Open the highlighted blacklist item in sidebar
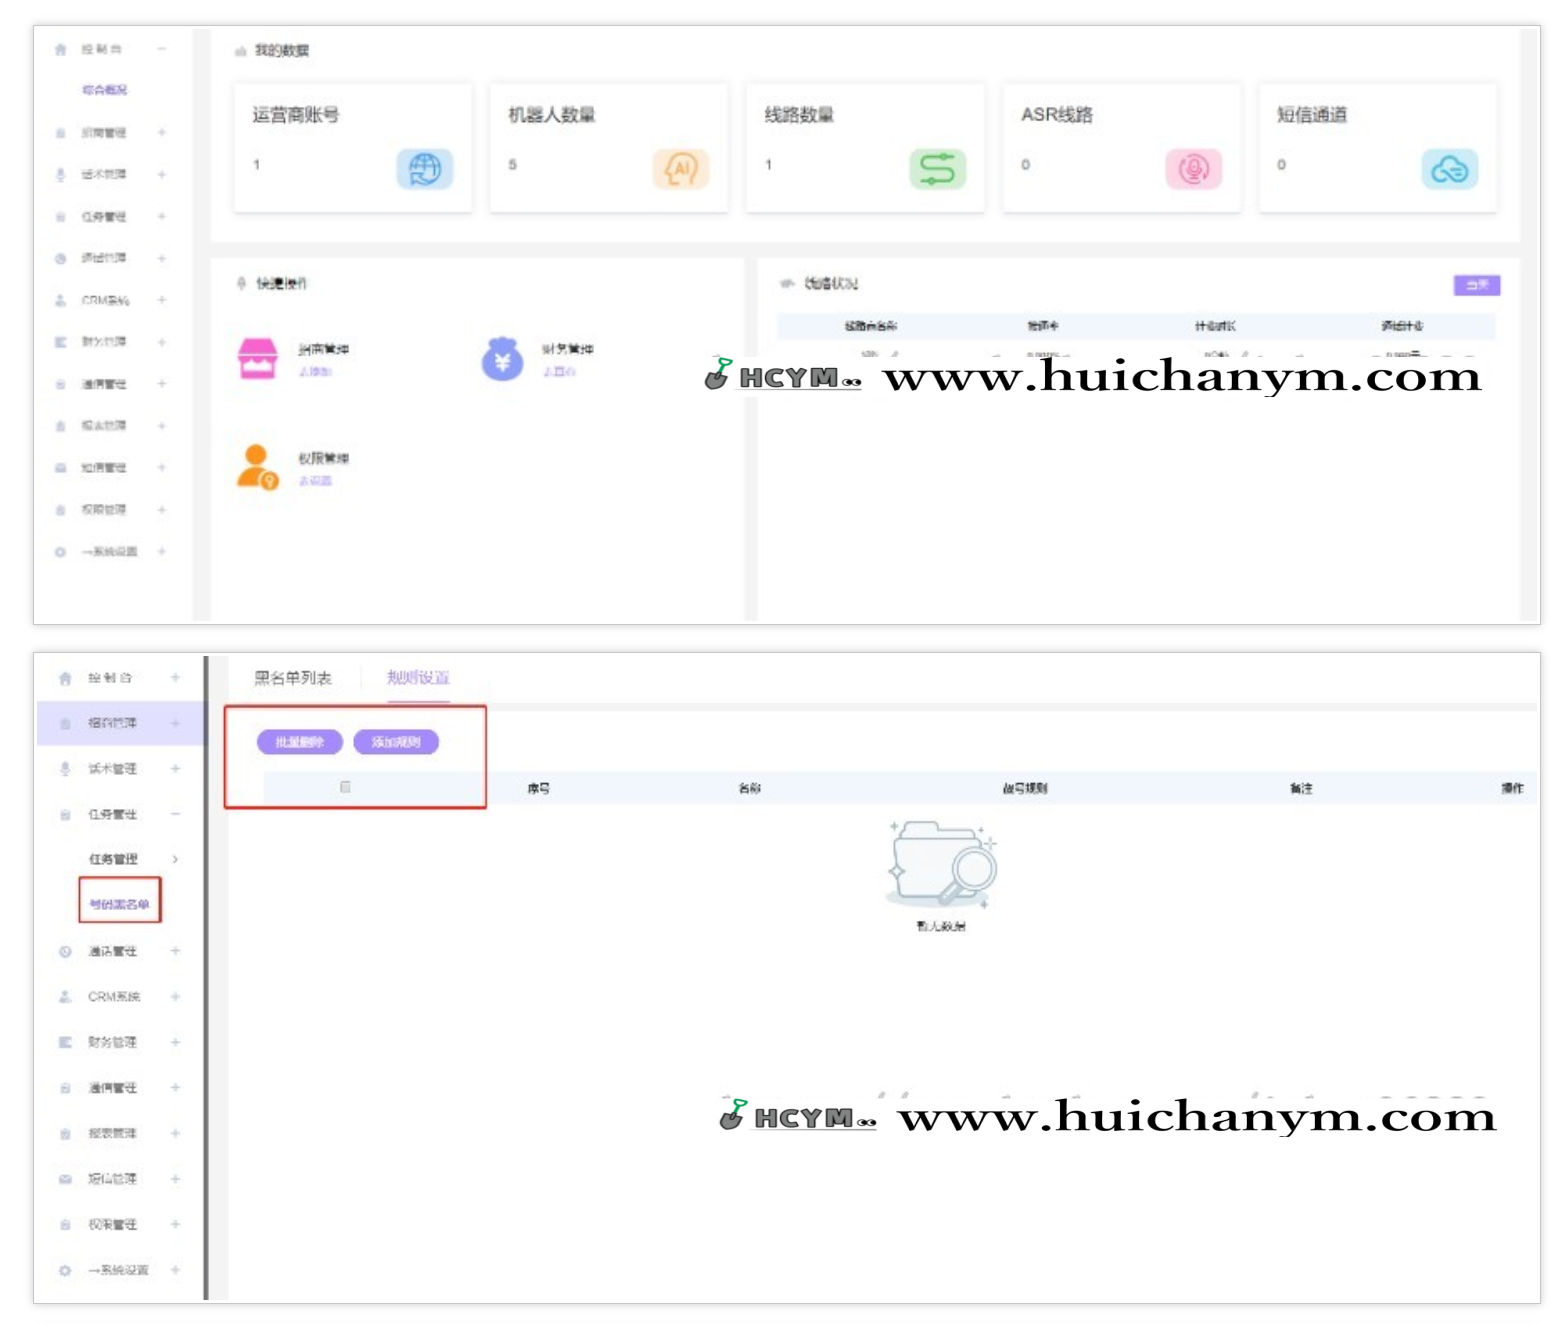 coord(119,904)
